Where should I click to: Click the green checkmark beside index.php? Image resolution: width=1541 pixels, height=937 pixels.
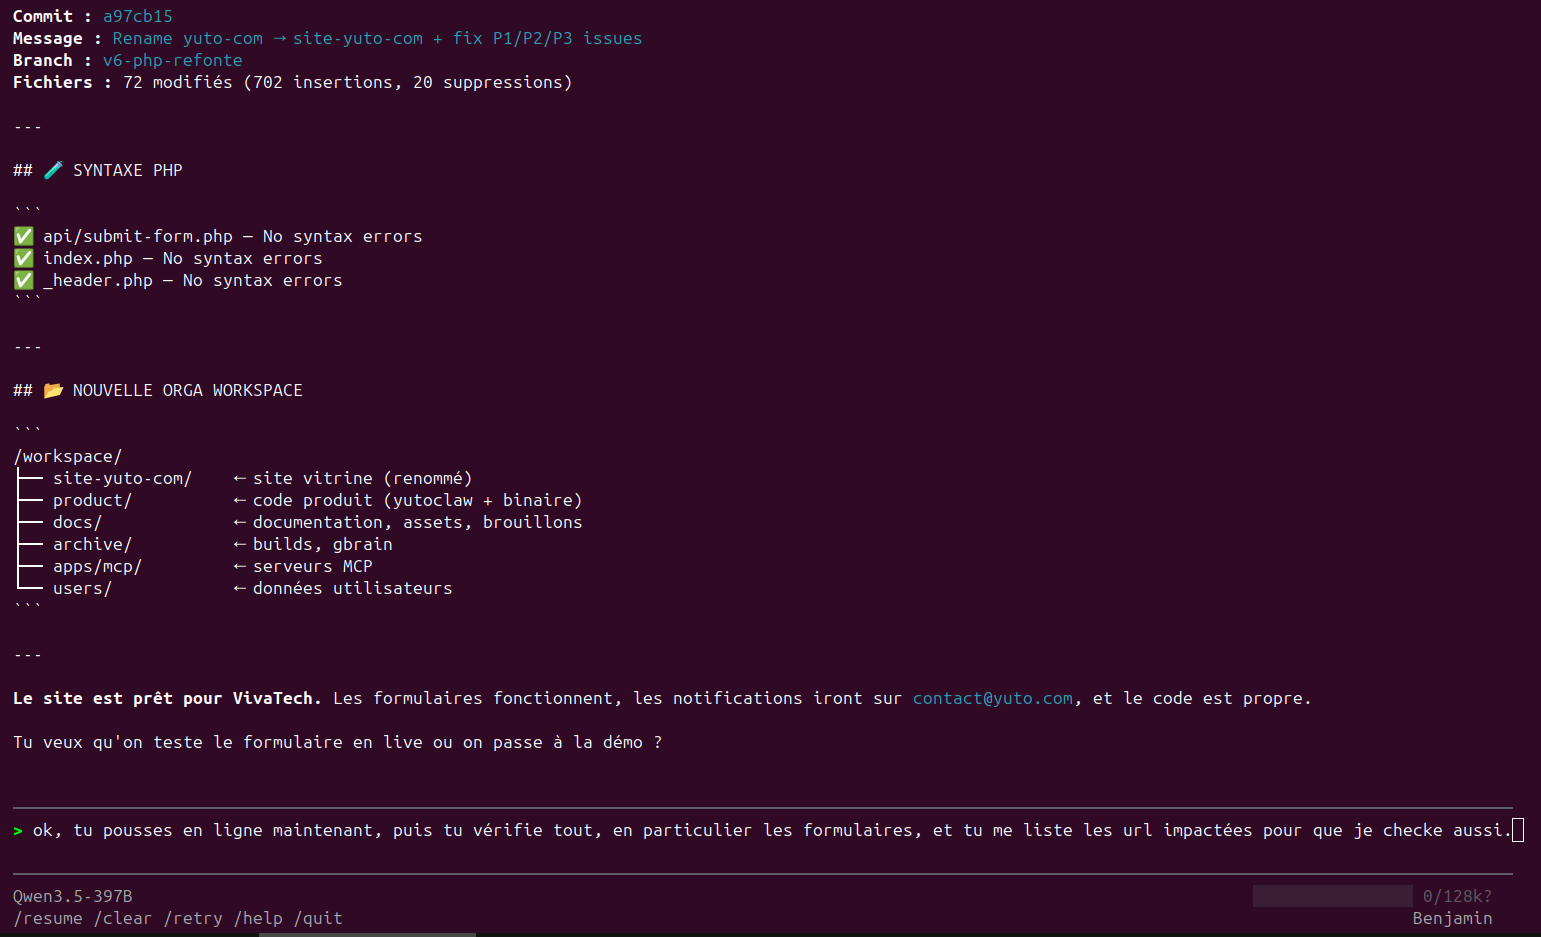point(23,258)
